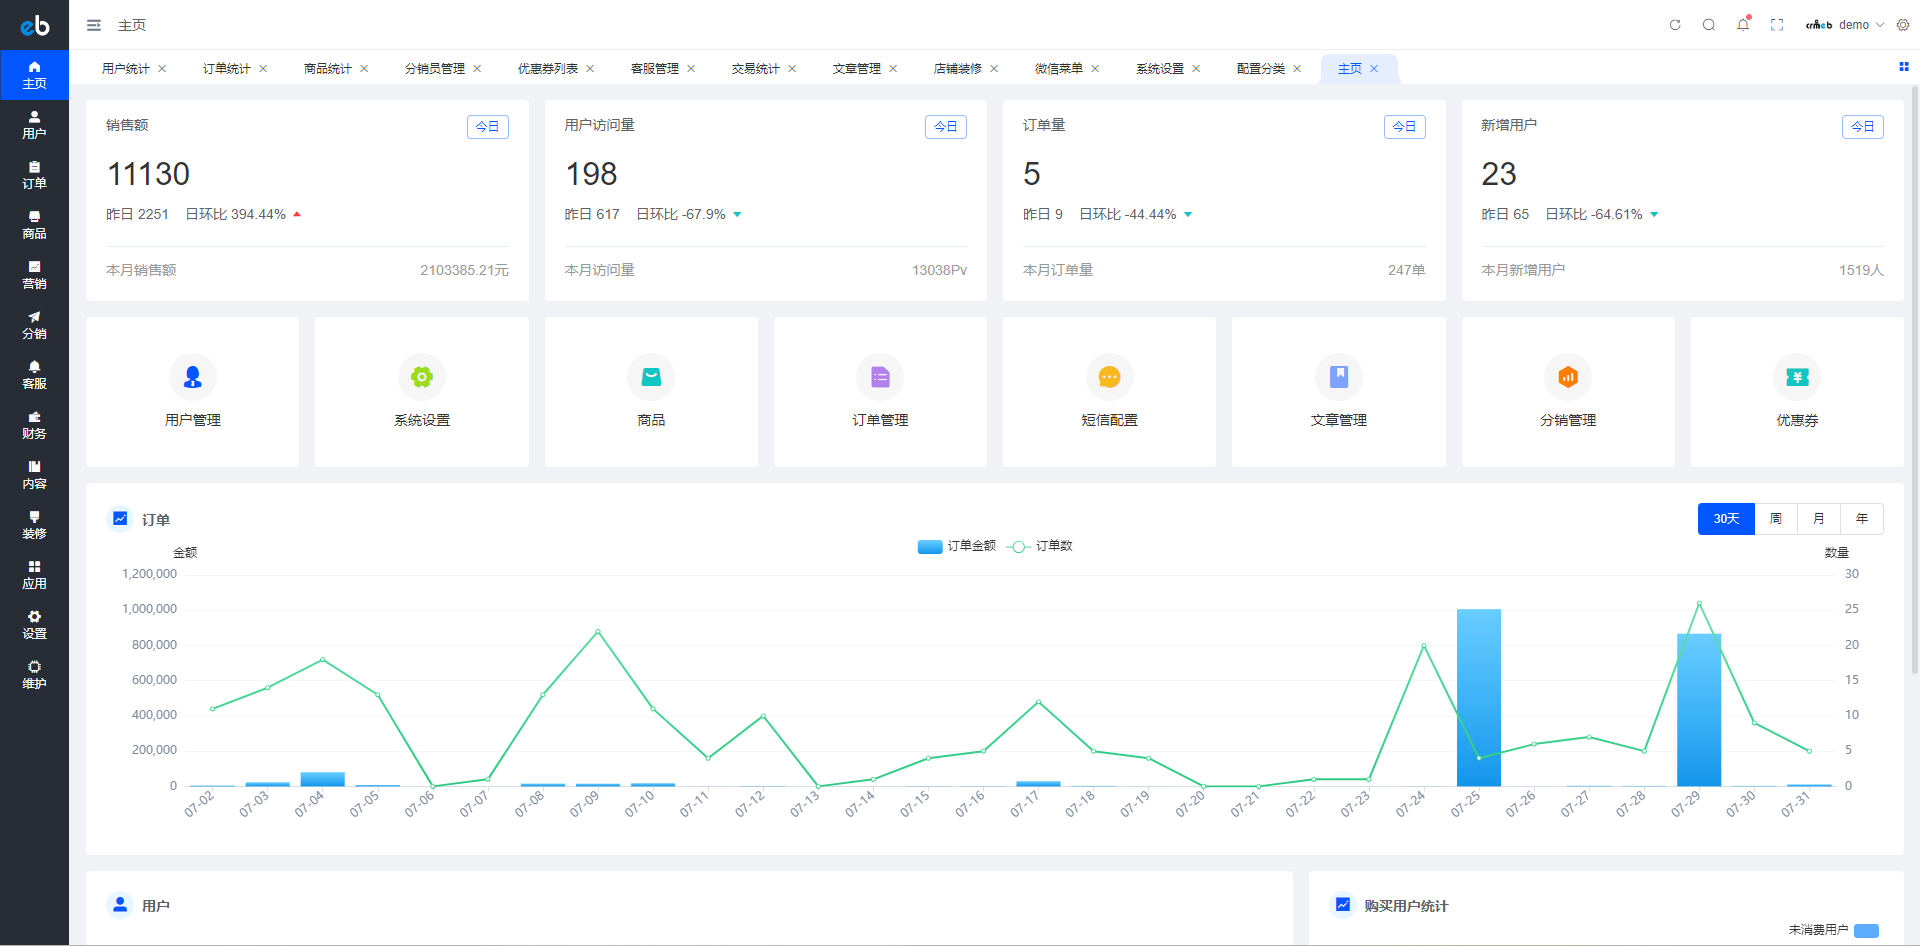Toggle the 订单金额 legend in the chart
The width and height of the screenshot is (1920, 946).
[956, 546]
